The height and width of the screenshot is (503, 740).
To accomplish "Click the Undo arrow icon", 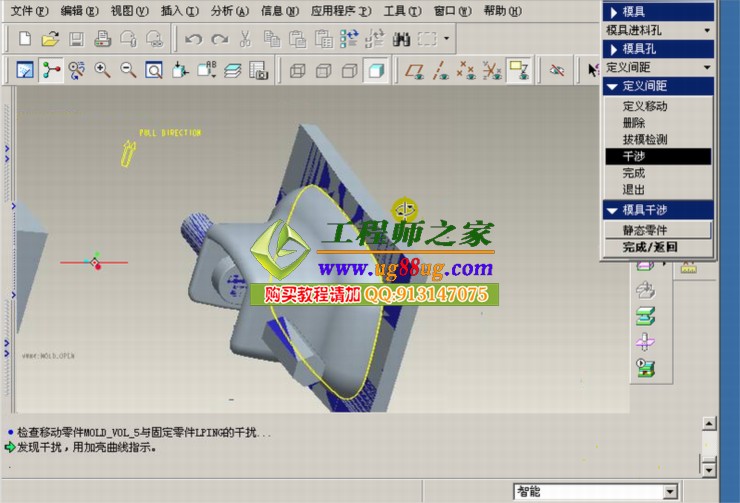I will pos(193,40).
